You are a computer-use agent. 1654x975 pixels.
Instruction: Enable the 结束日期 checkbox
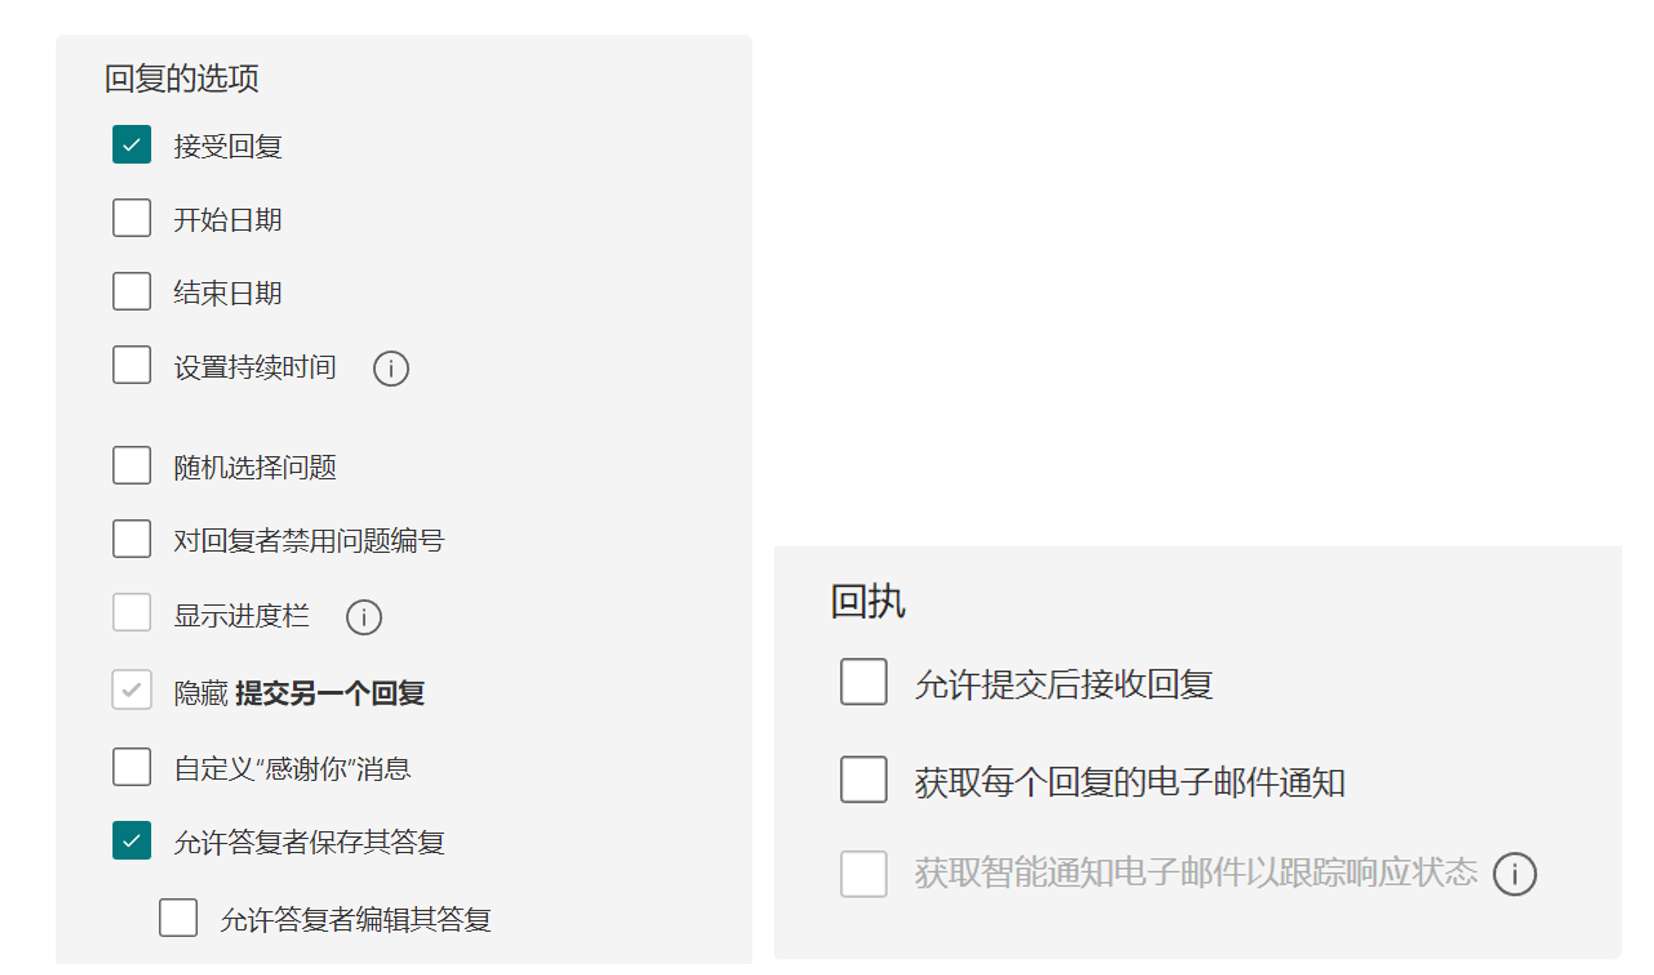[x=132, y=292]
